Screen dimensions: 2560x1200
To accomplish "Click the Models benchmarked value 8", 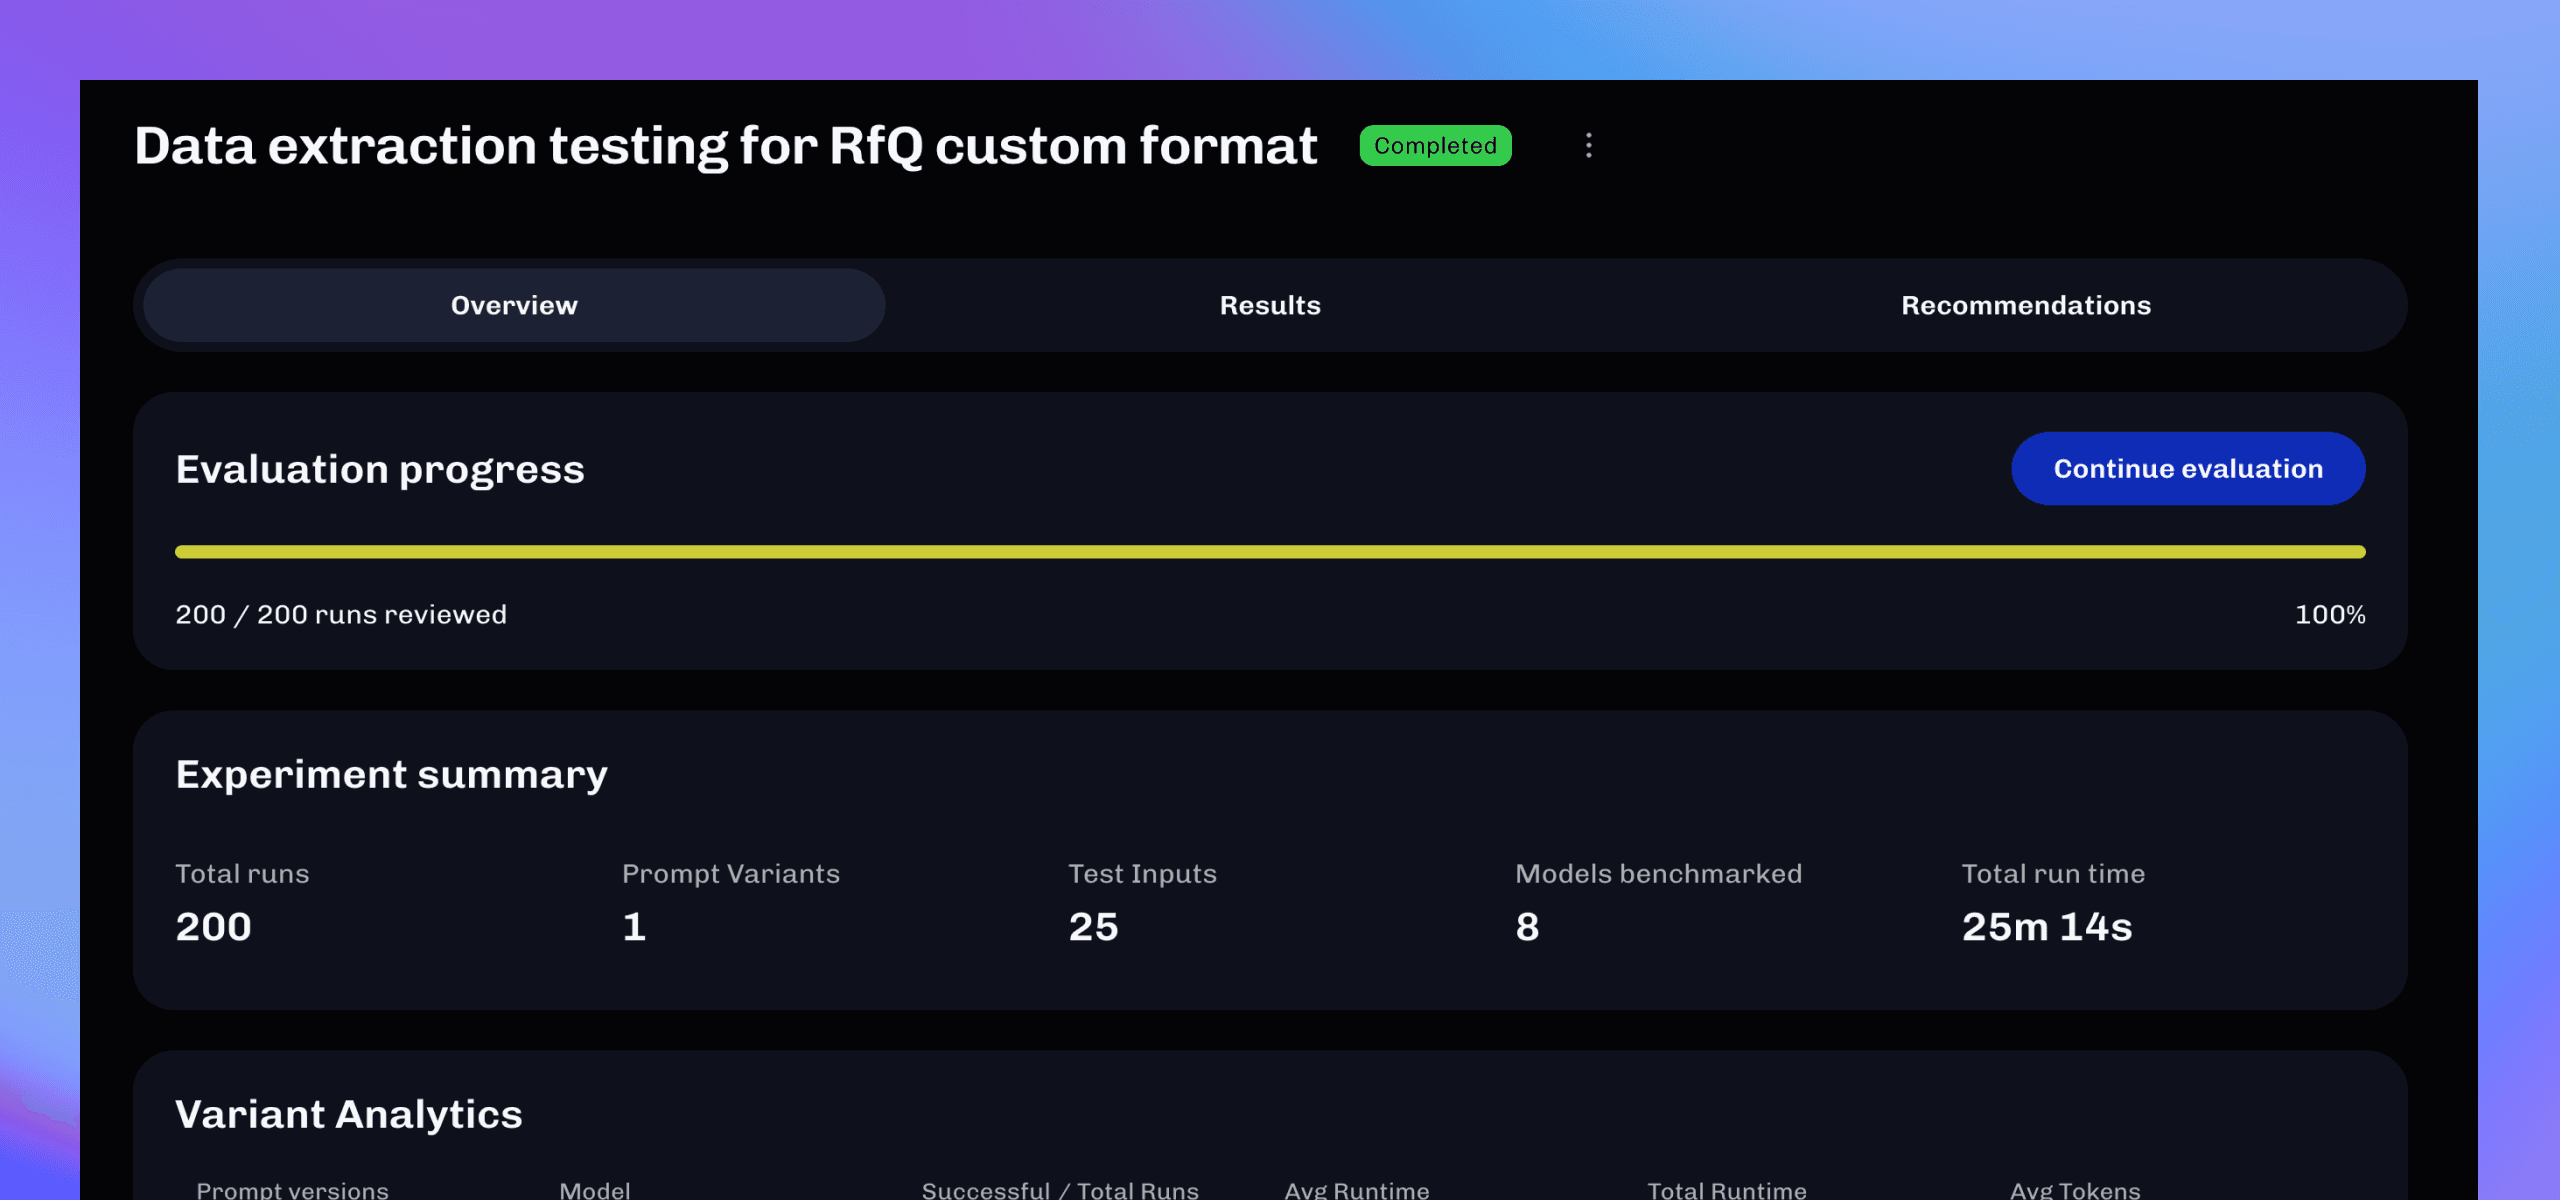I will [1527, 927].
